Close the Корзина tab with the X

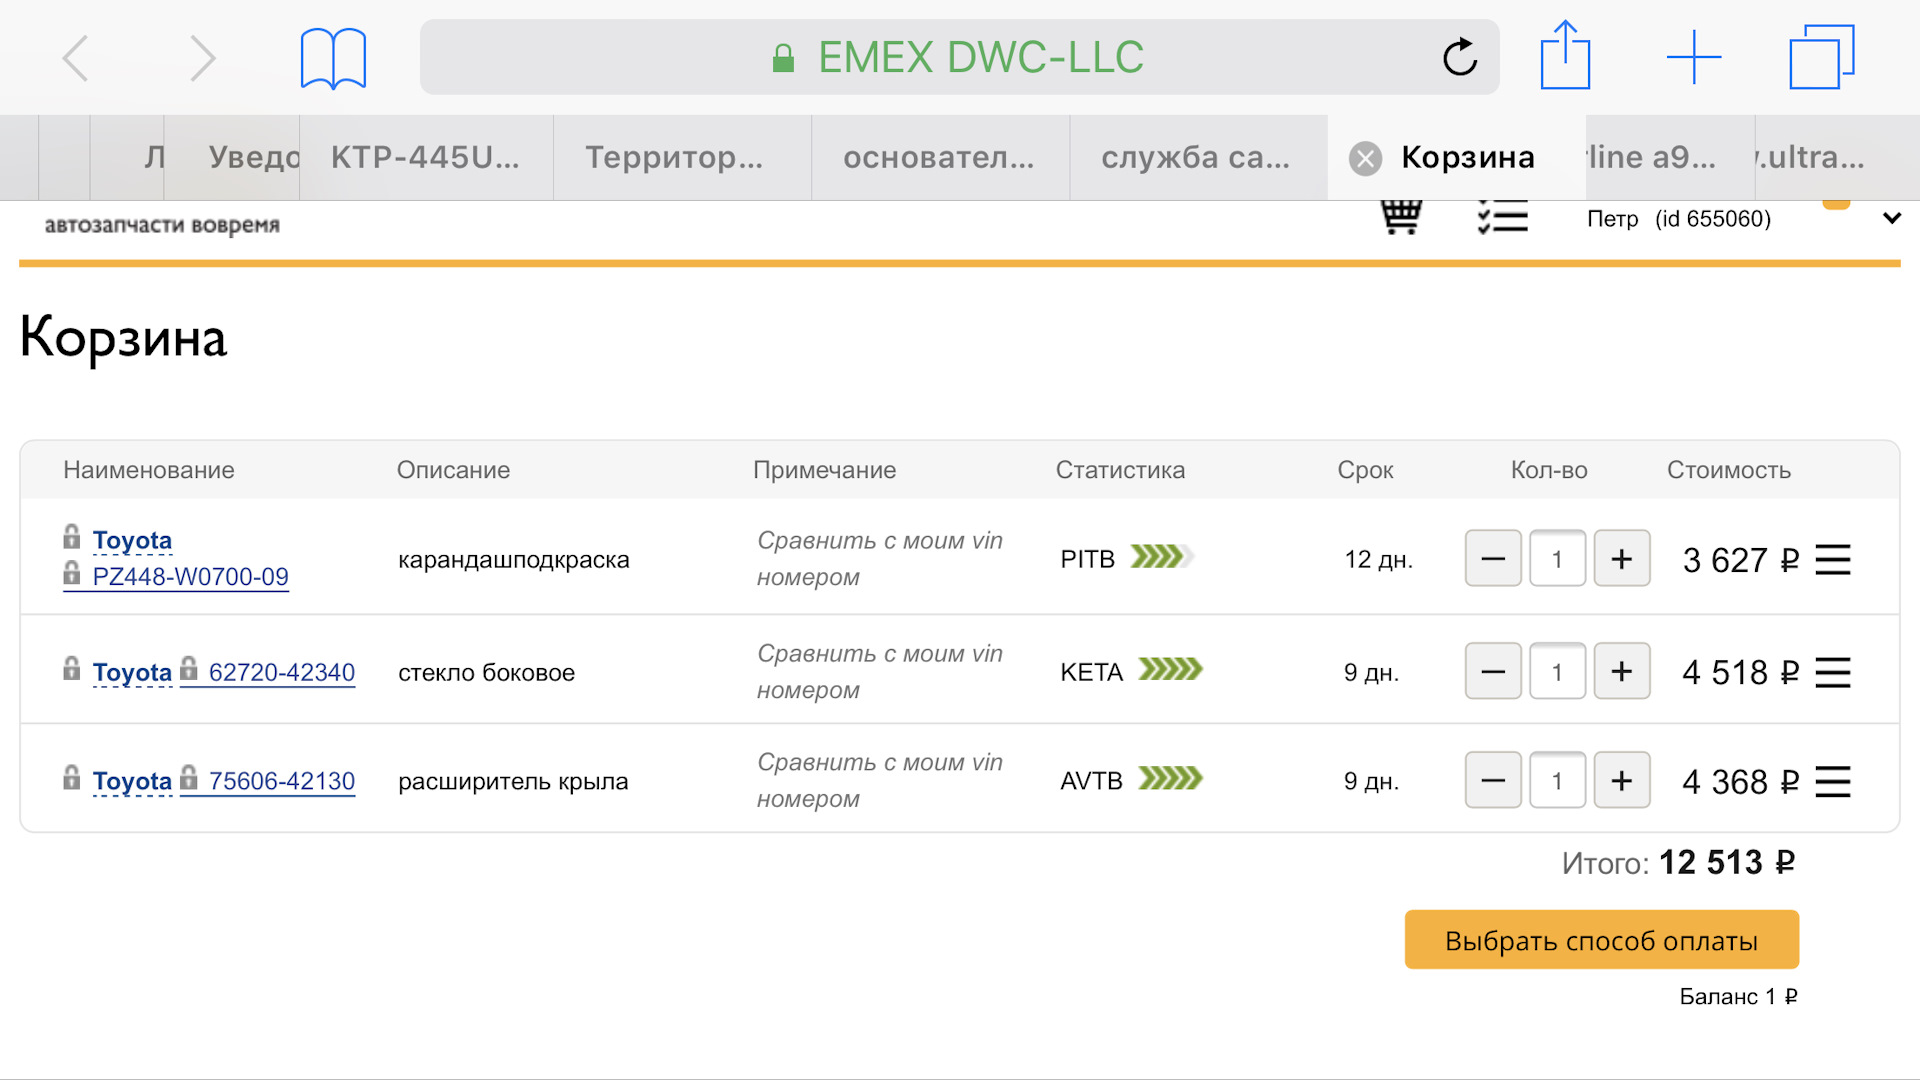pos(1365,158)
